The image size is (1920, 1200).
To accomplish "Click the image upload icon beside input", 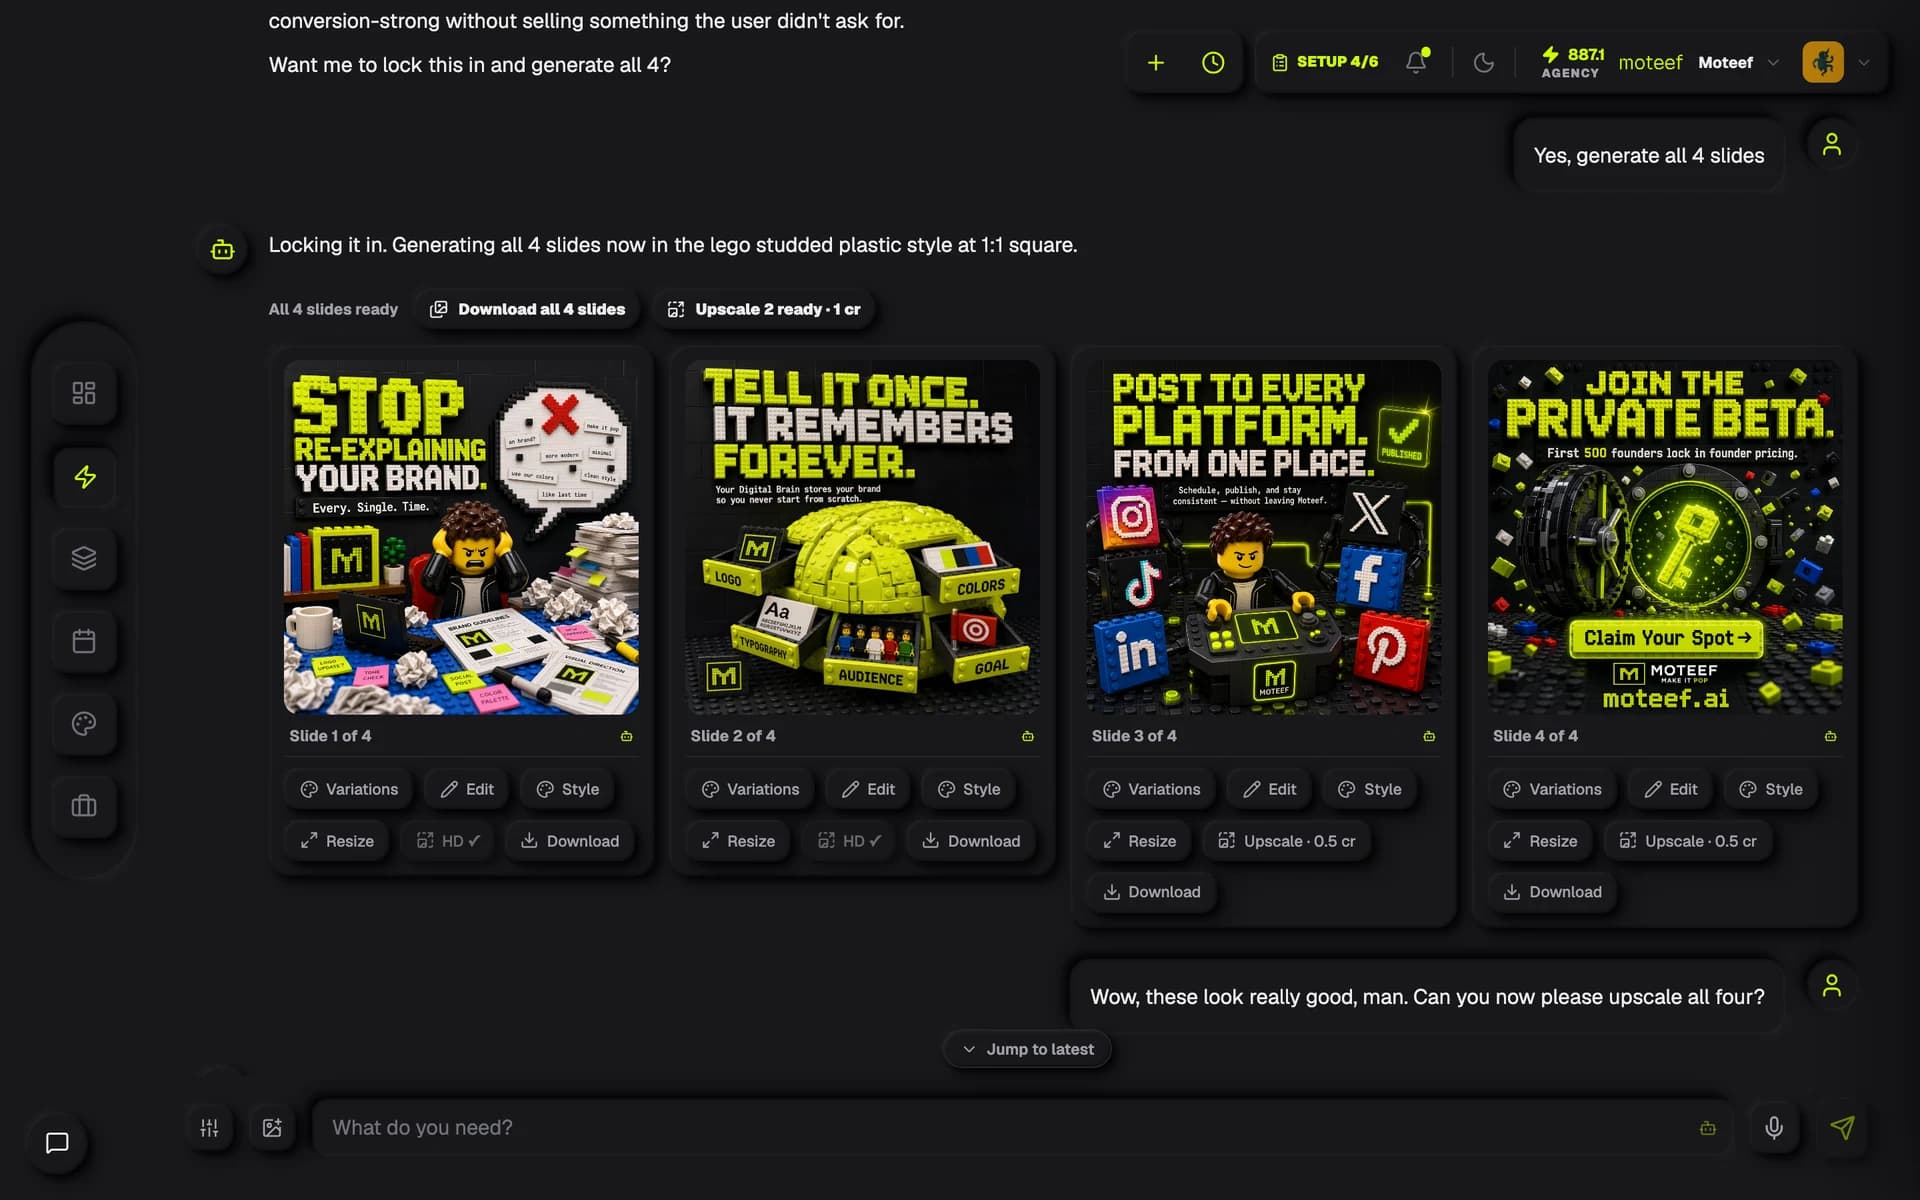I will pos(272,1128).
